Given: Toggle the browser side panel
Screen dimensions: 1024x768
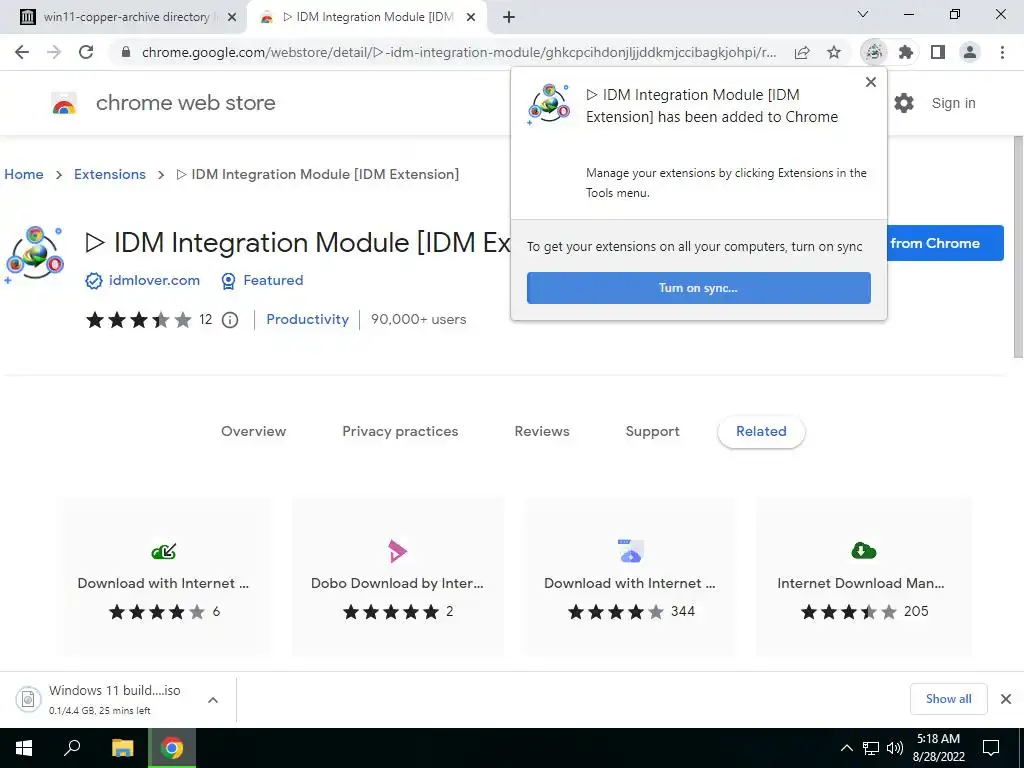Looking at the screenshot, I should [x=938, y=52].
